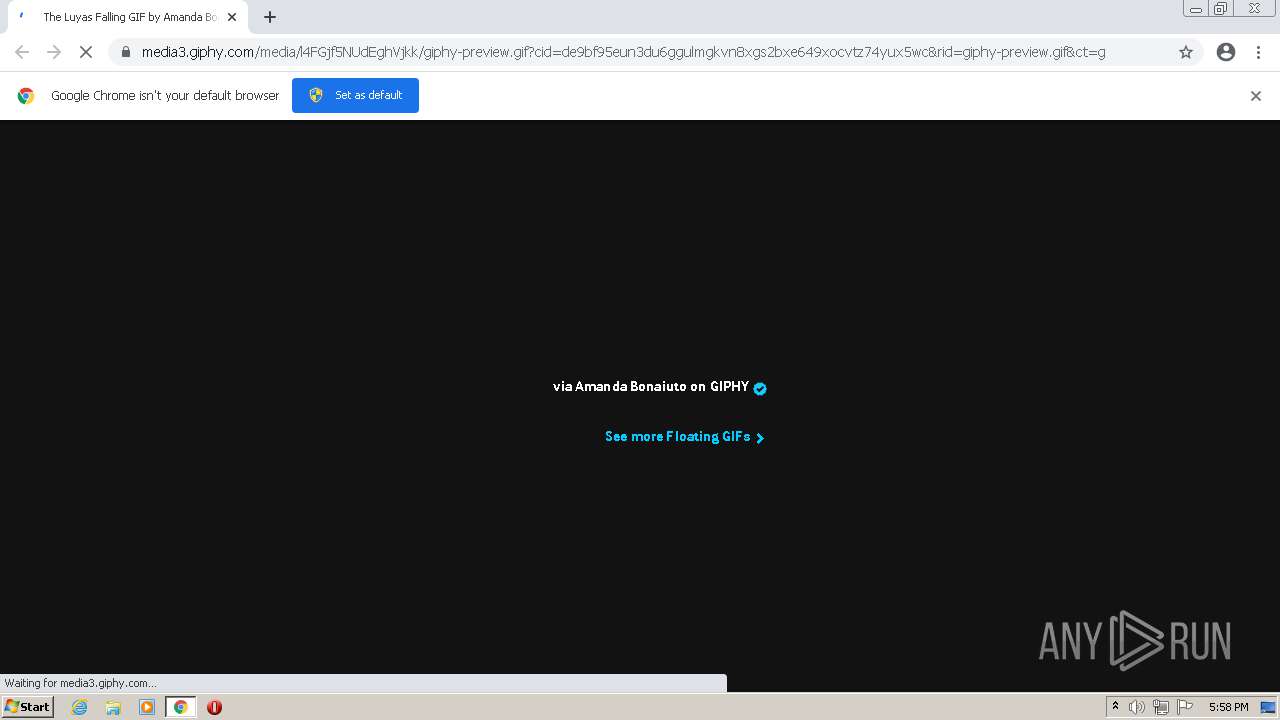The width and height of the screenshot is (1280, 720).
Task: Open File Explorer from taskbar
Action: tap(113, 707)
